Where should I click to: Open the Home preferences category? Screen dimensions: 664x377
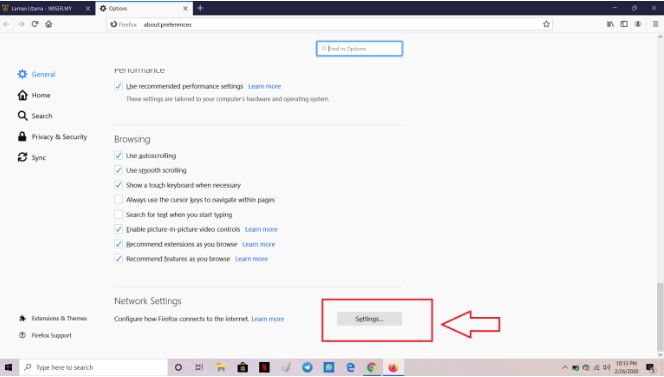pos(34,95)
